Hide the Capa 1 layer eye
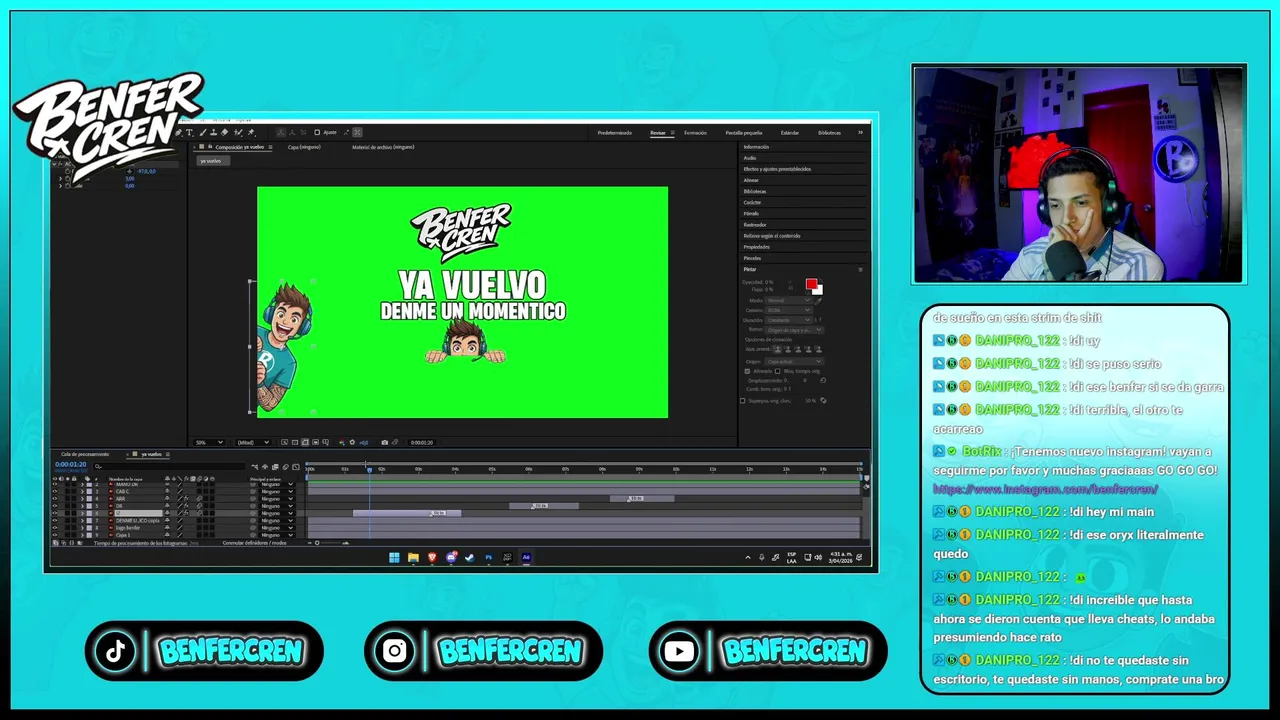 pos(55,535)
